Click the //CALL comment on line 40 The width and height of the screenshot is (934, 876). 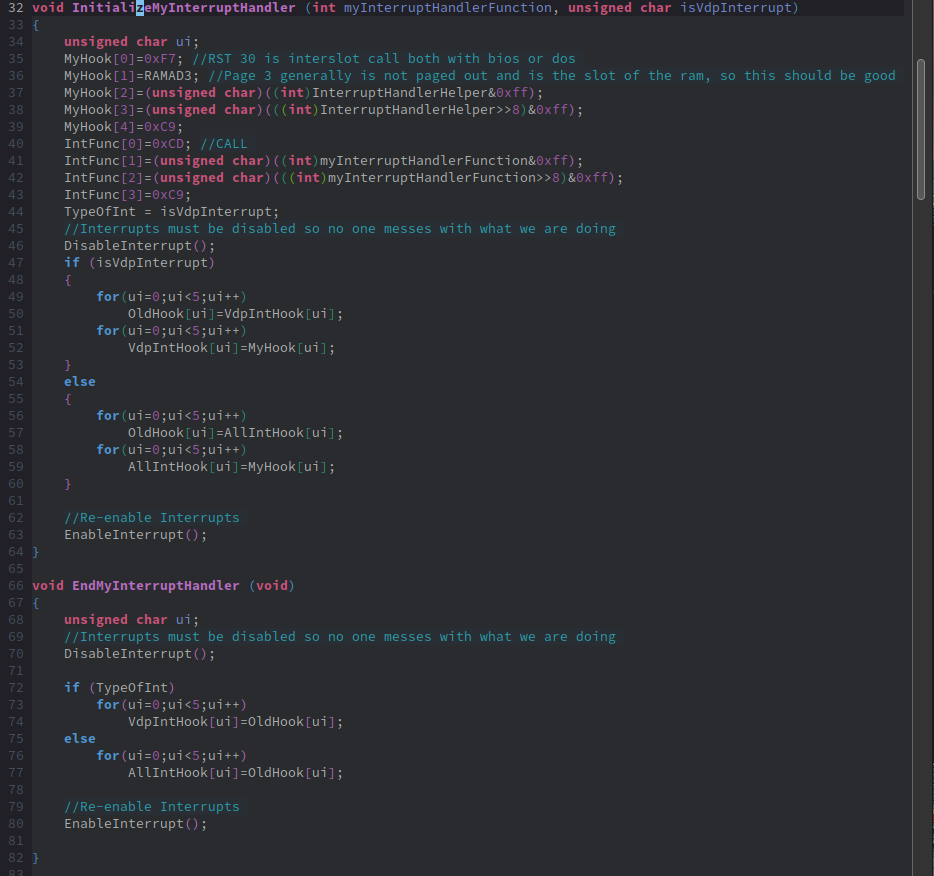(223, 144)
